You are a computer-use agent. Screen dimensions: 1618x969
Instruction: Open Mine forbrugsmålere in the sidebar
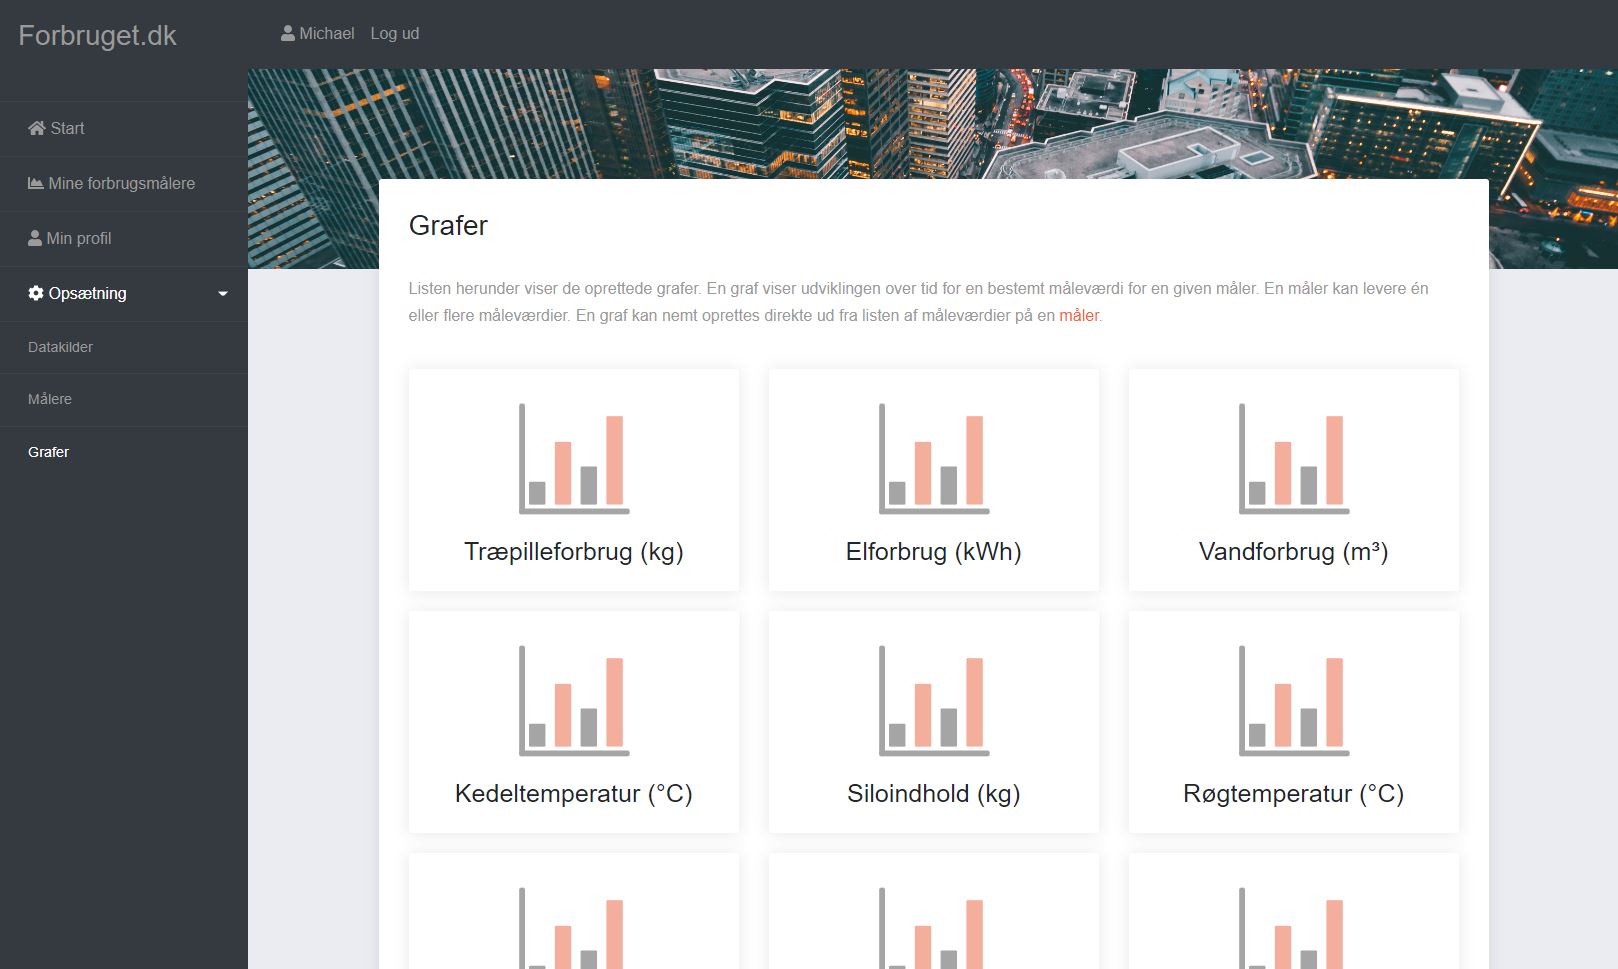pyautogui.click(x=121, y=183)
